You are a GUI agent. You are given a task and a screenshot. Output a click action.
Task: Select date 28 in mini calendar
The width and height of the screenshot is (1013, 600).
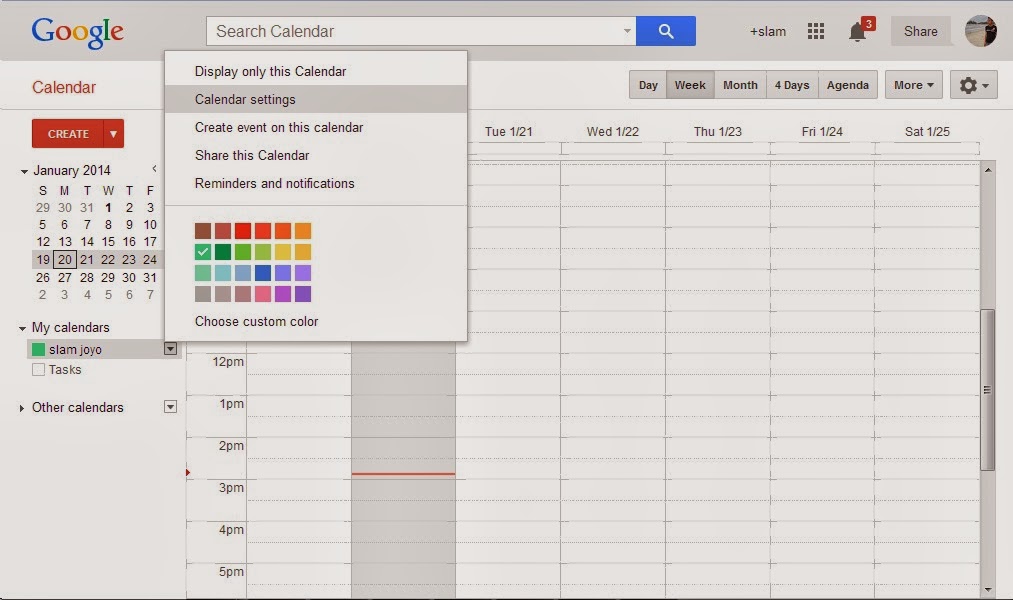[87, 278]
